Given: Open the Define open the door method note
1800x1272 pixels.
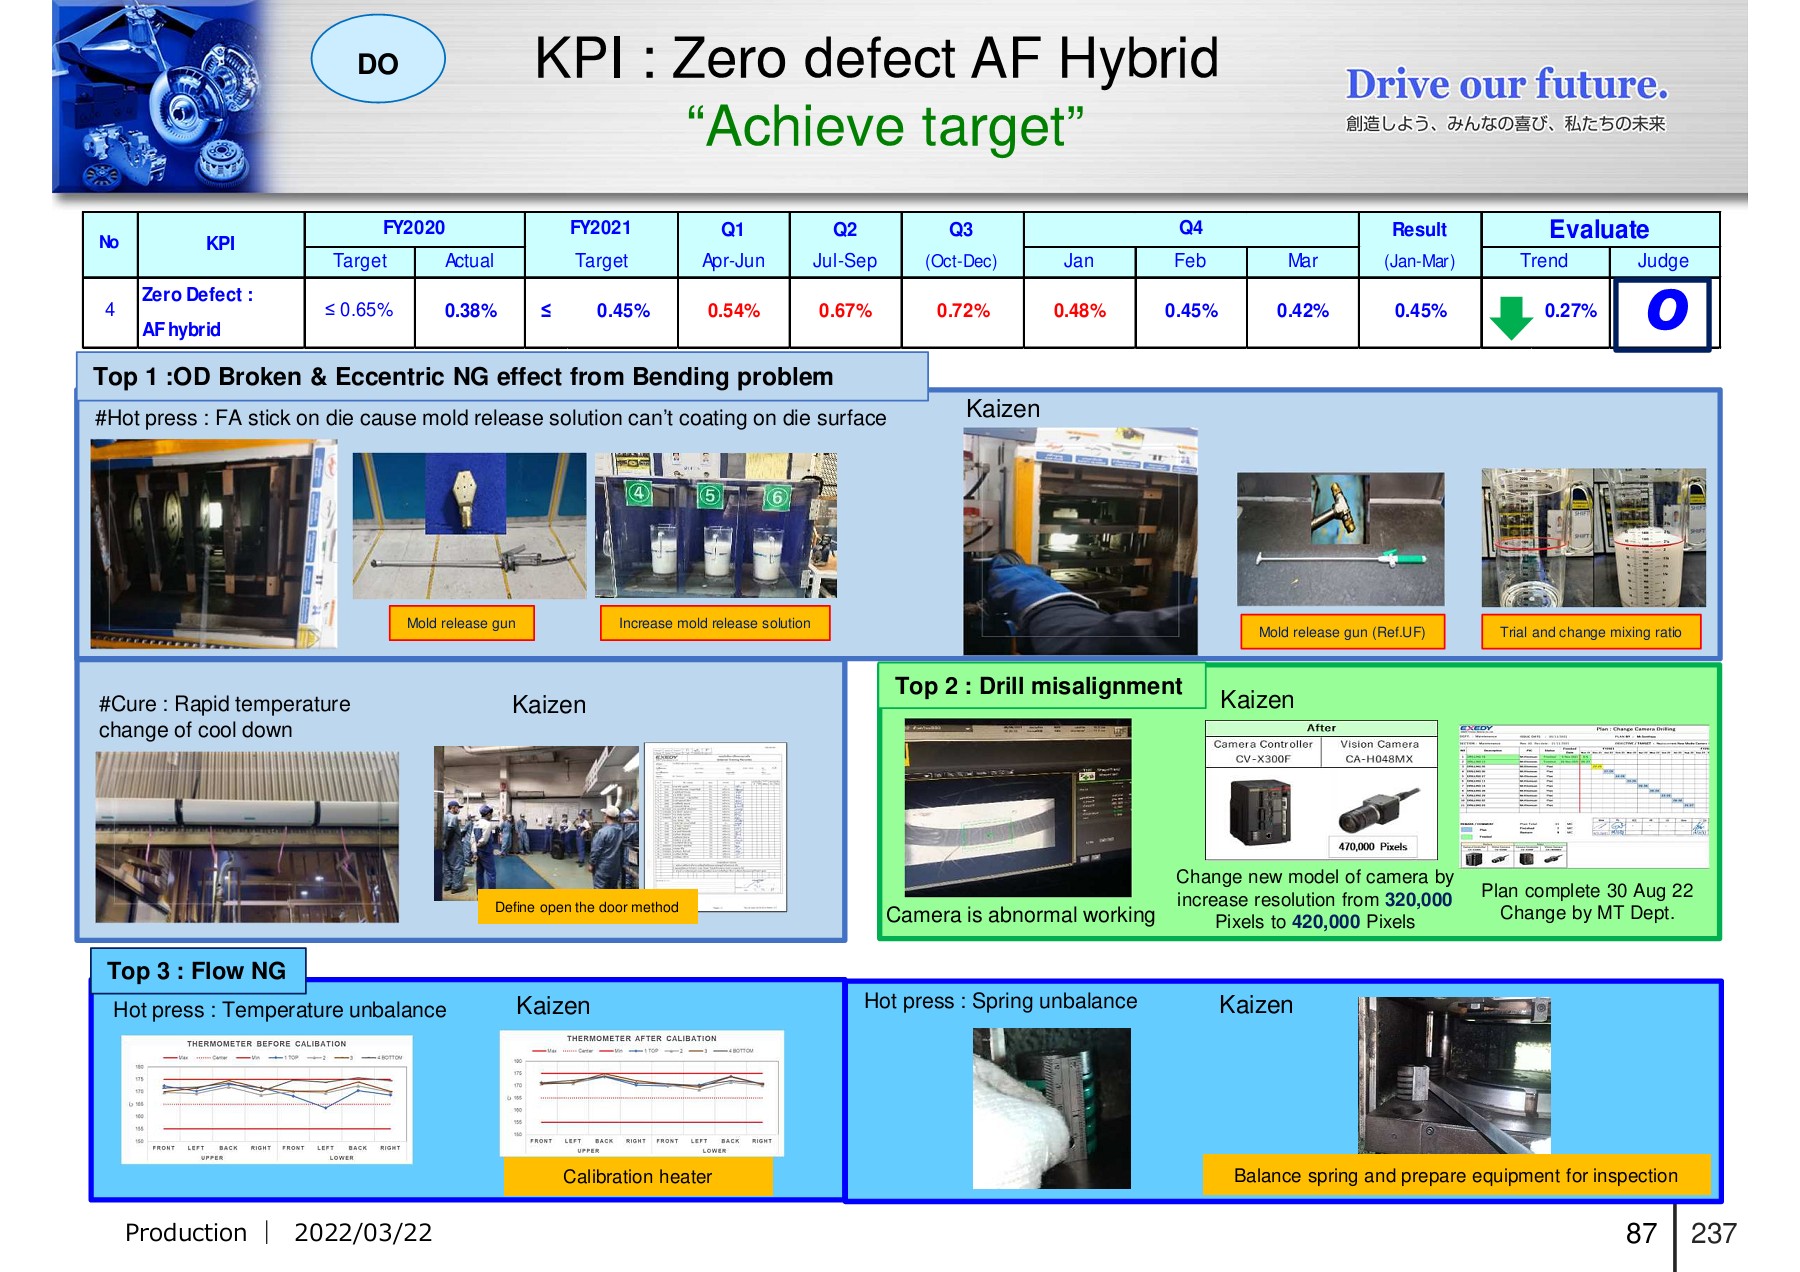Looking at the screenshot, I should 587,906.
